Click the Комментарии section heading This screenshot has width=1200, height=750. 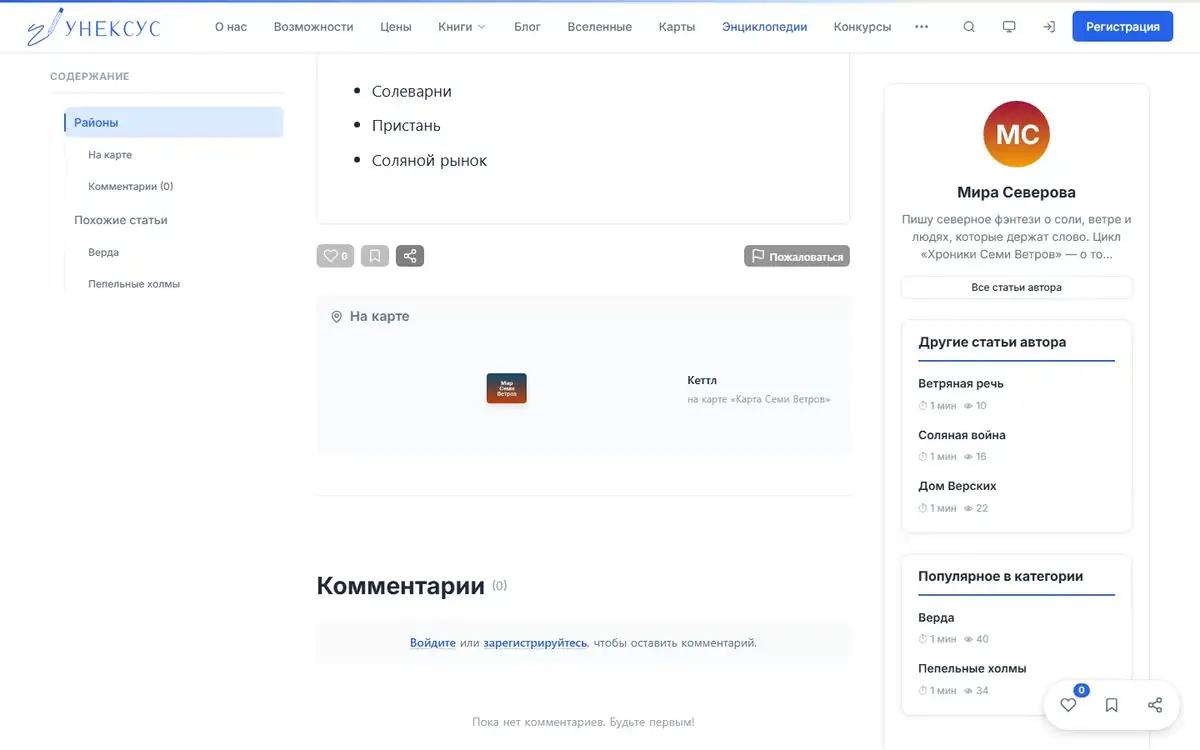(400, 586)
